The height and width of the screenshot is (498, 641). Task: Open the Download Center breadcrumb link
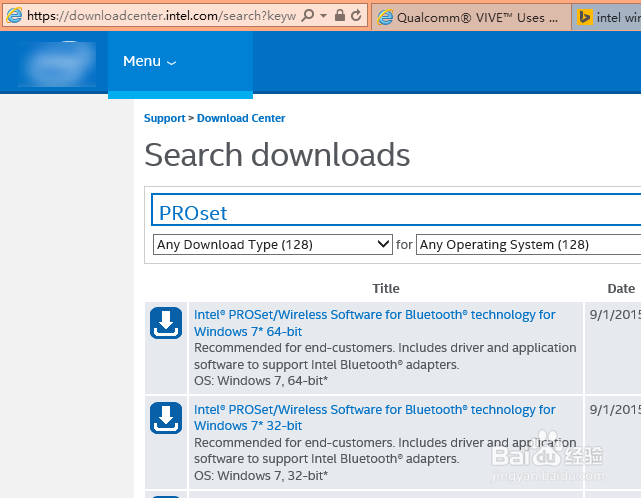(241, 118)
